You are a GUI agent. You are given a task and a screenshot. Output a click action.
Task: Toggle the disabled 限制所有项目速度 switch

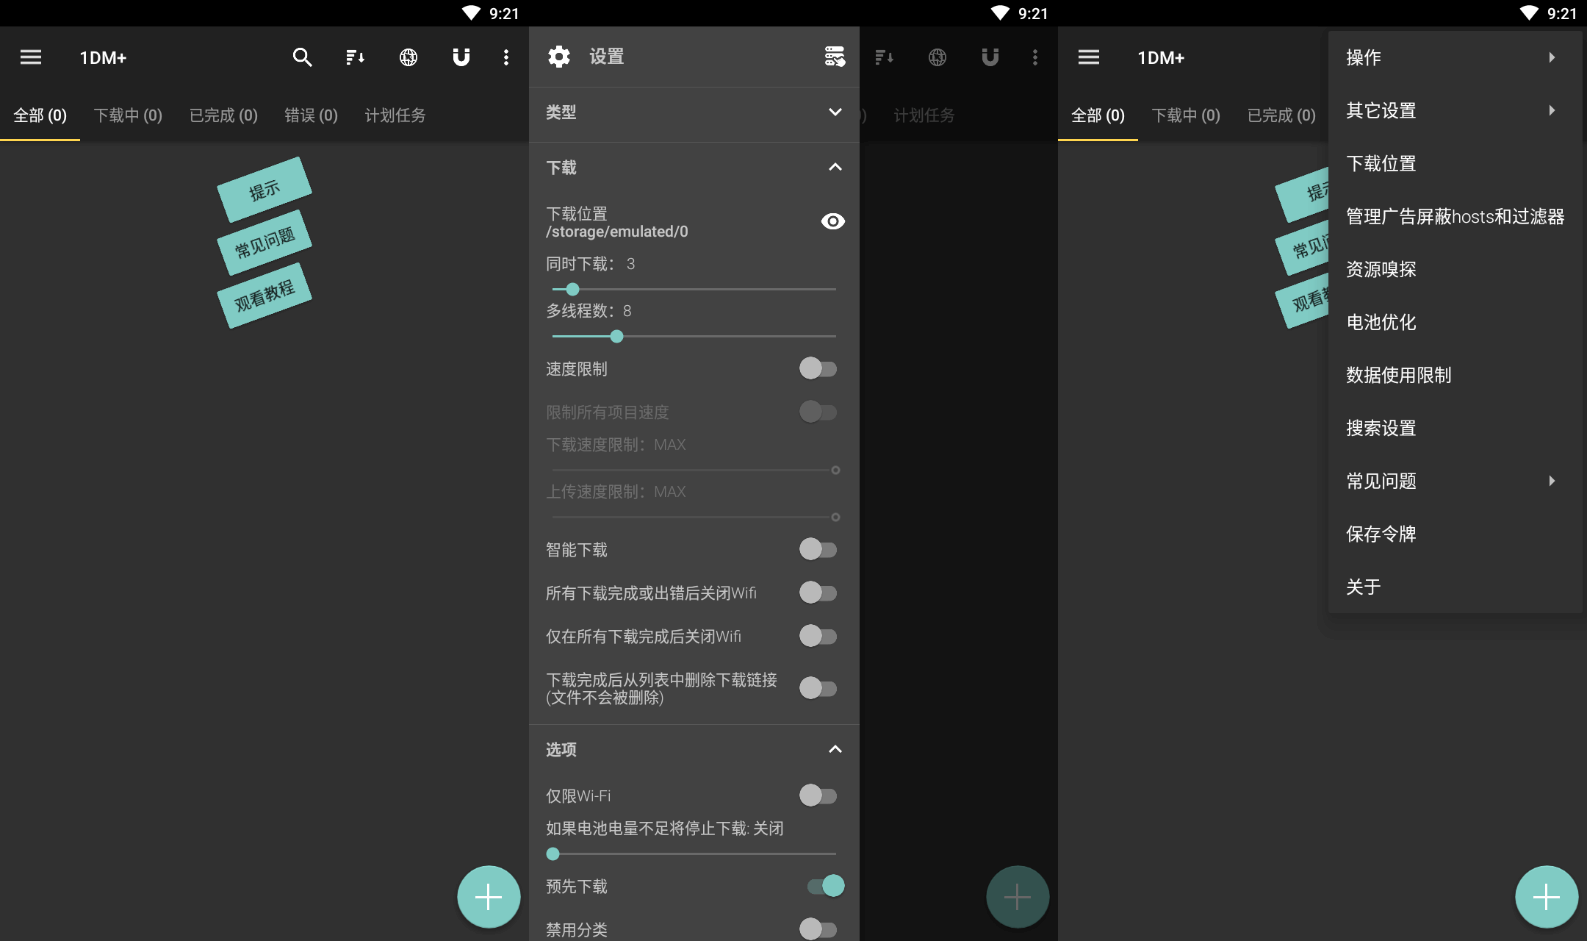pyautogui.click(x=818, y=412)
